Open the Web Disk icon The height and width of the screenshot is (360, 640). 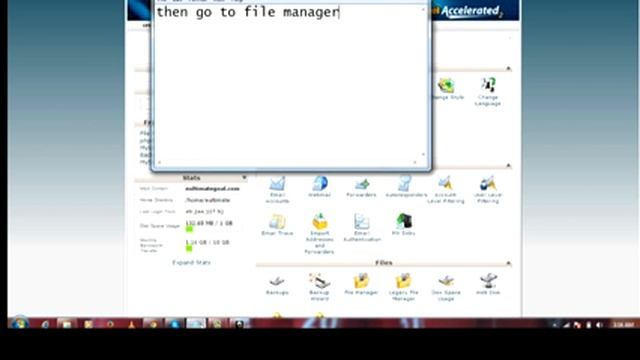tap(488, 281)
